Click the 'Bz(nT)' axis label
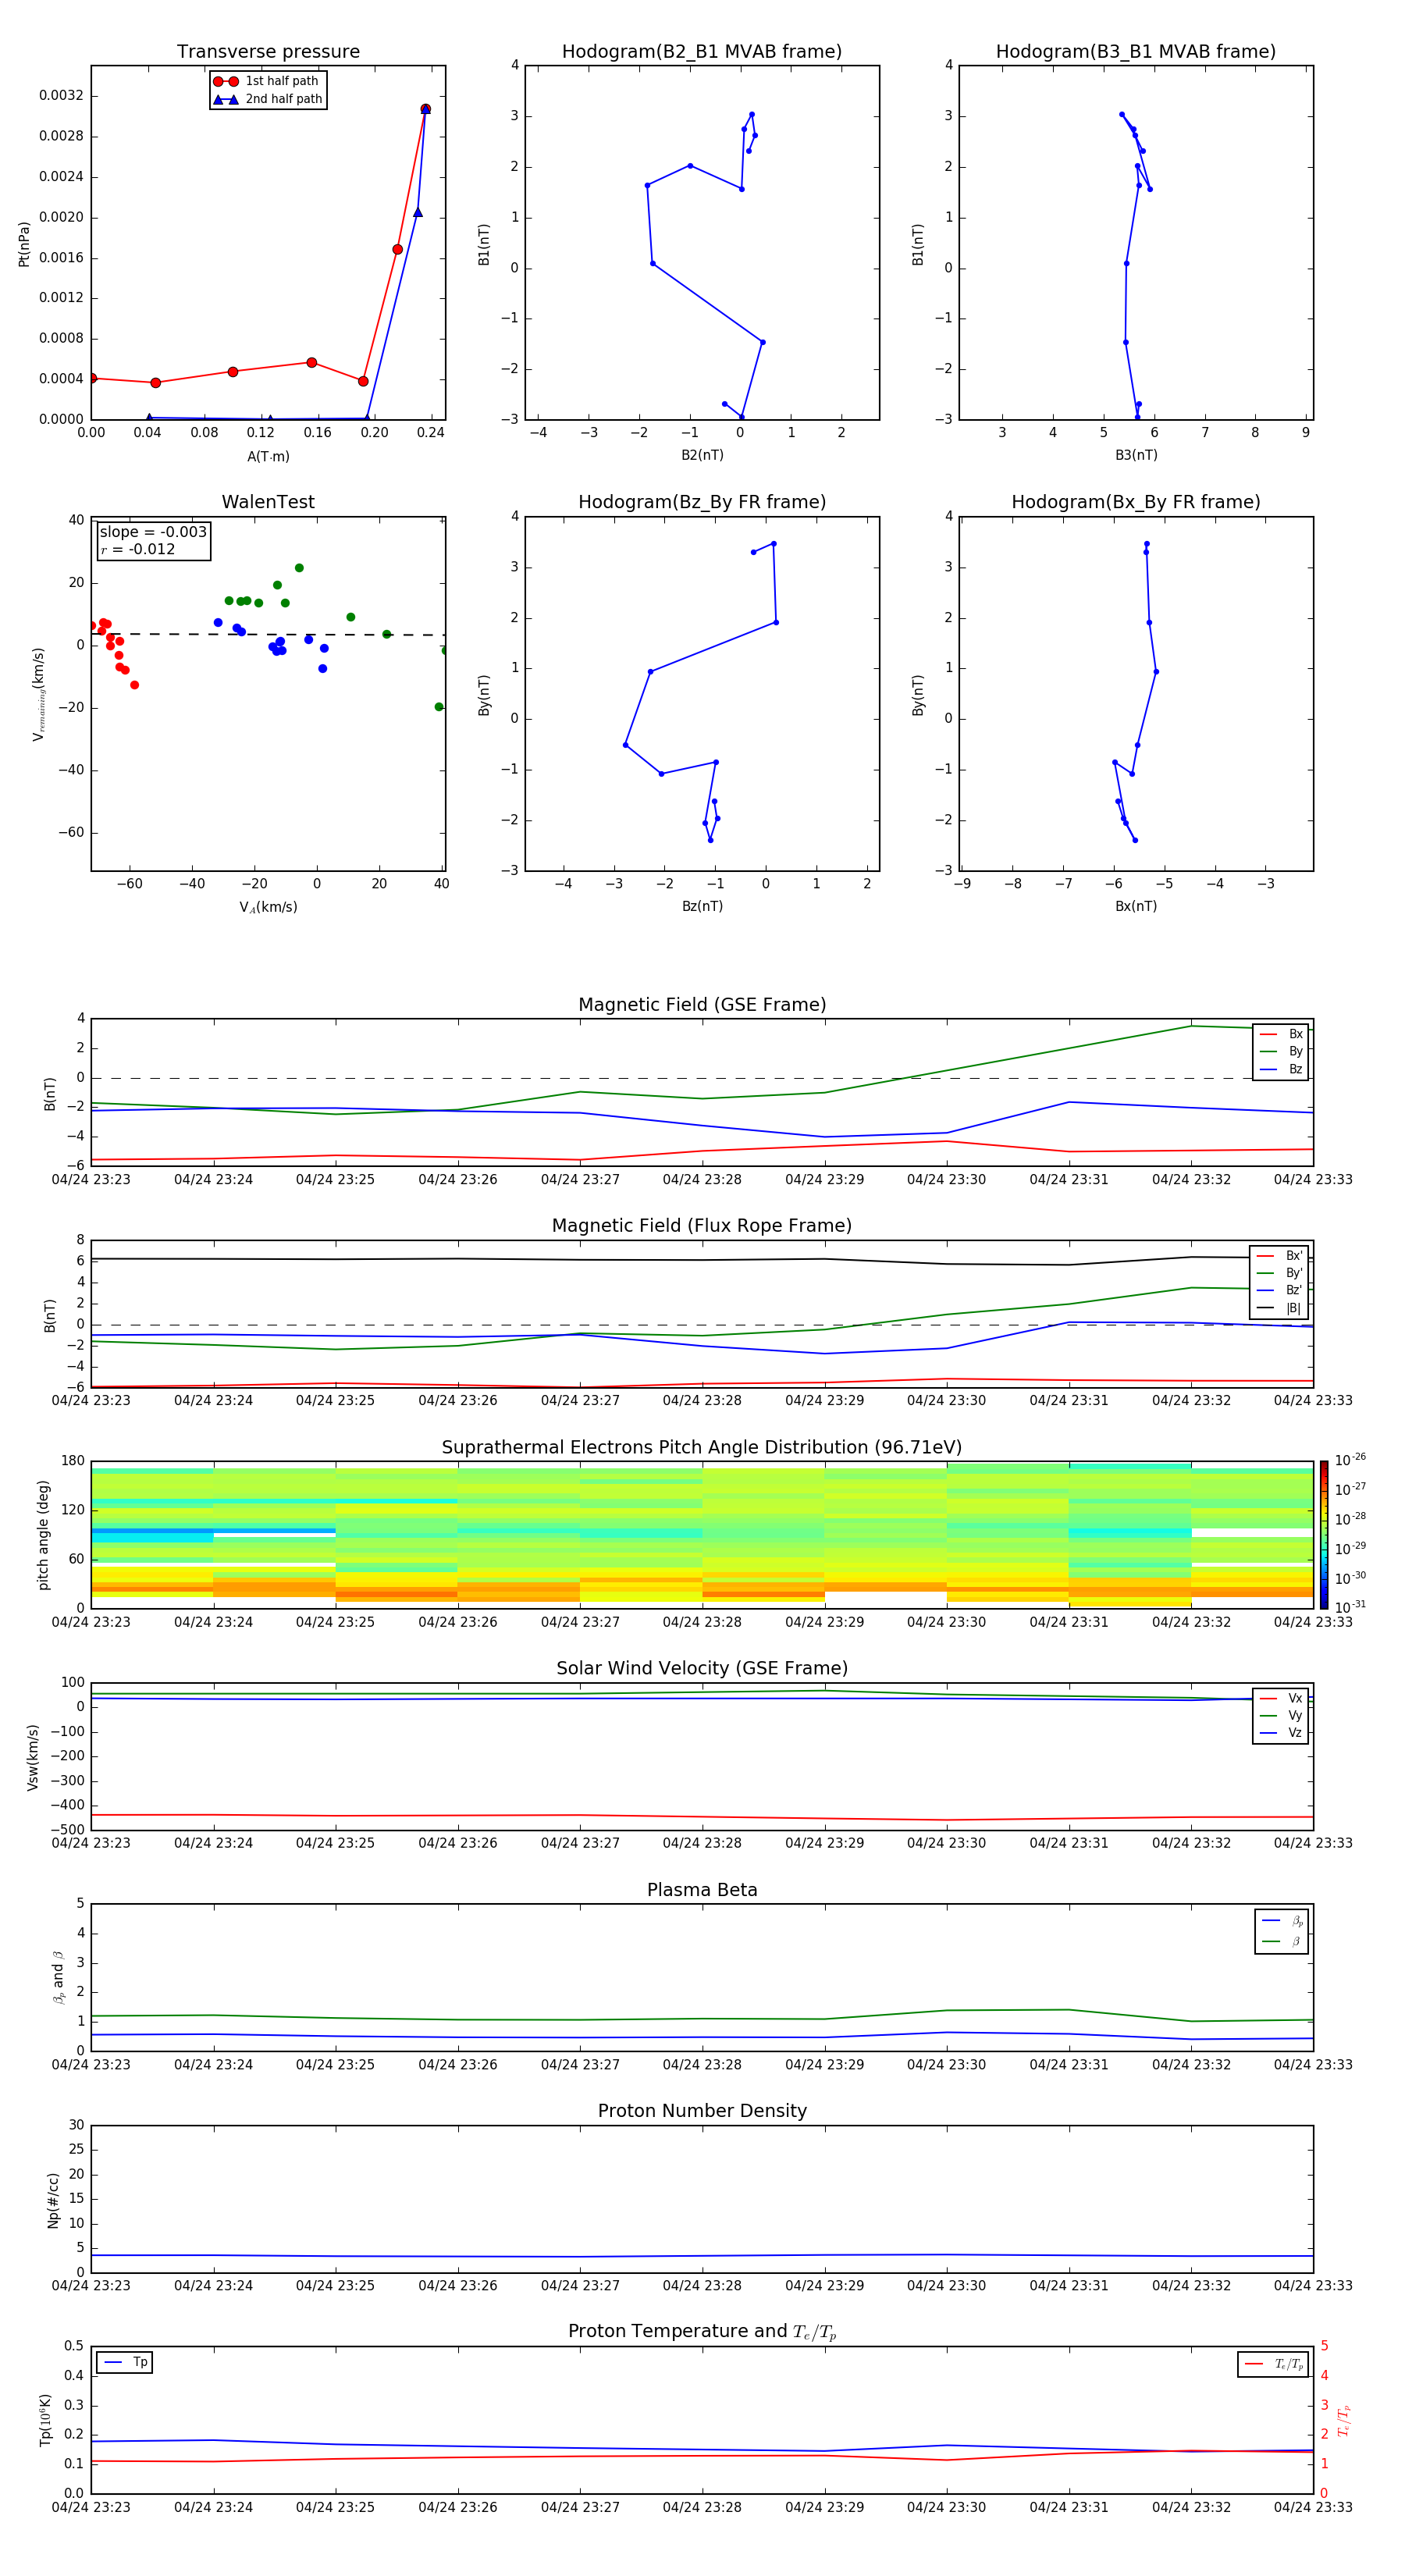 point(702,906)
